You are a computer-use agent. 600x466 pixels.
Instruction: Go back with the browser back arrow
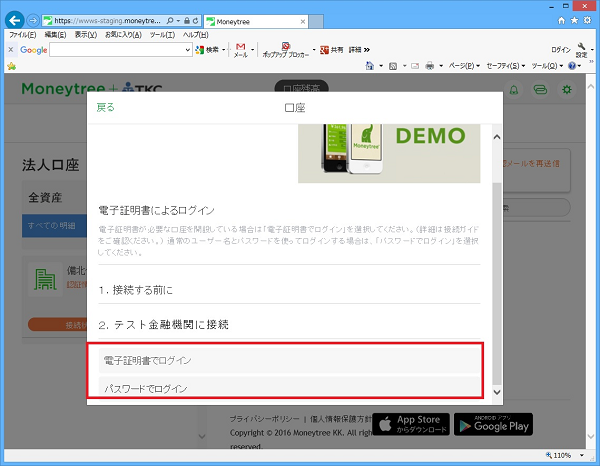click(x=15, y=20)
